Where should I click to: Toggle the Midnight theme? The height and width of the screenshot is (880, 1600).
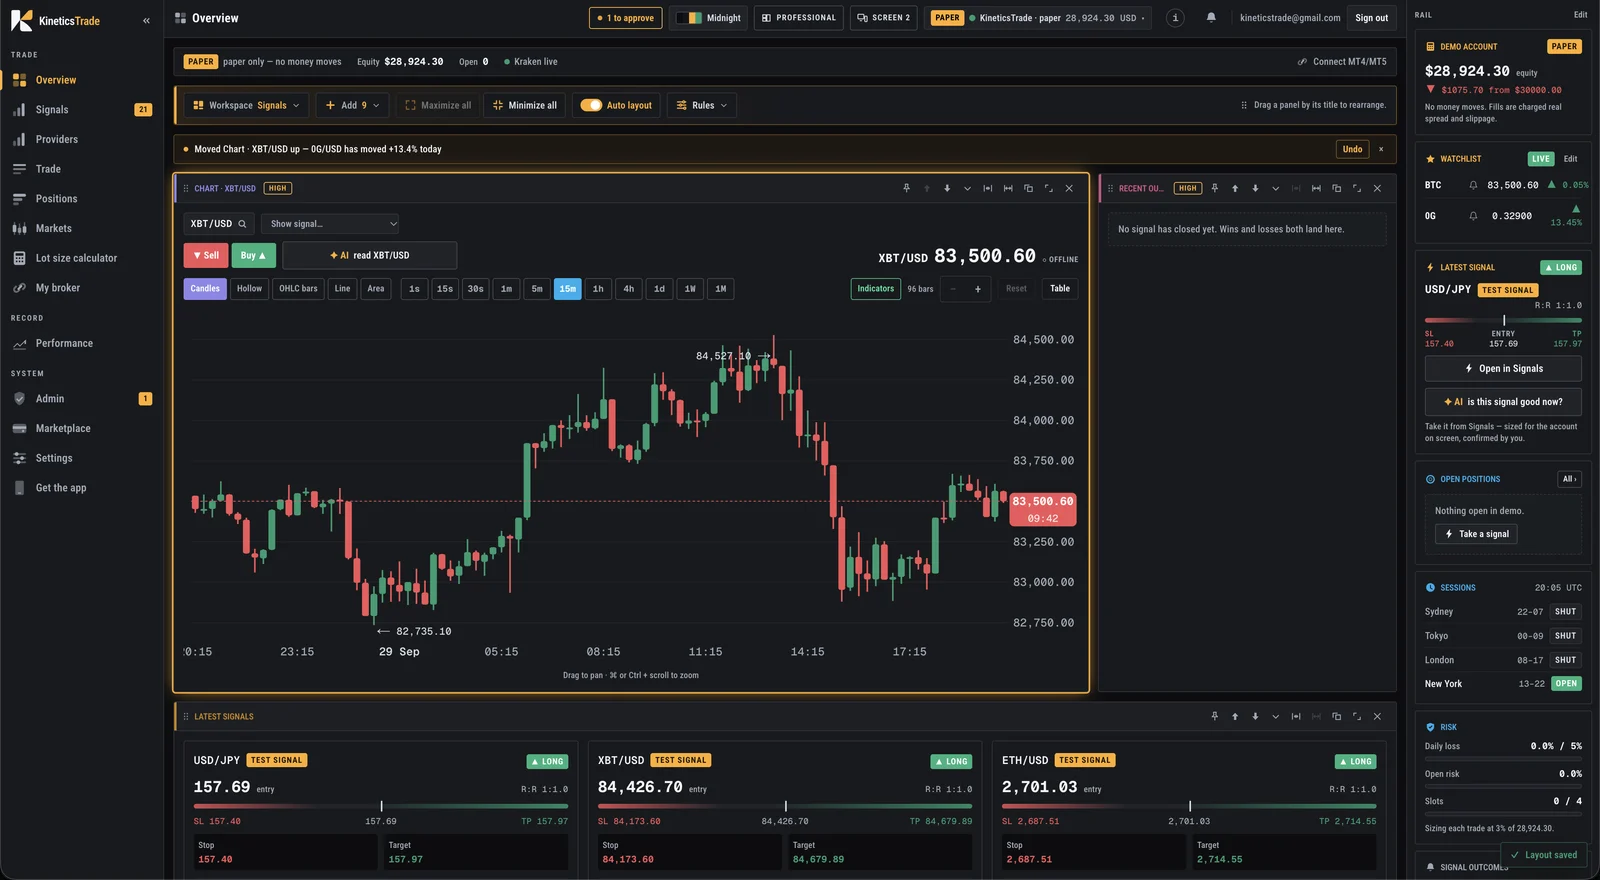click(x=709, y=18)
